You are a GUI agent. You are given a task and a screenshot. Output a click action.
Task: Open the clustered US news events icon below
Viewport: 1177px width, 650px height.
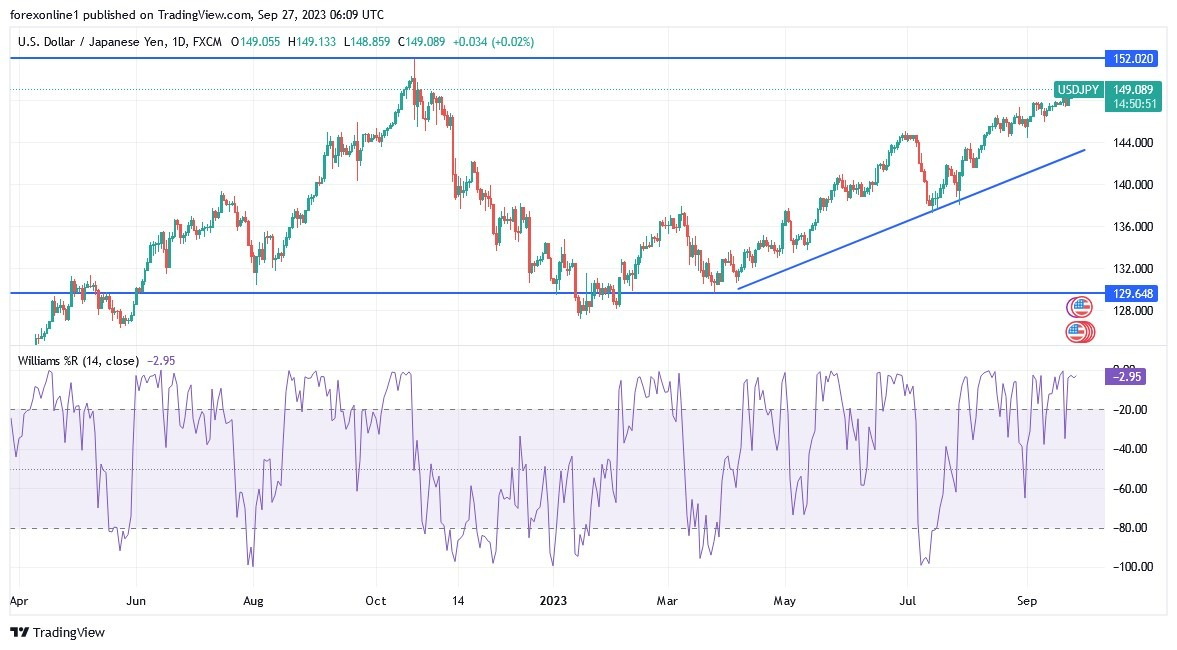pos(1080,330)
